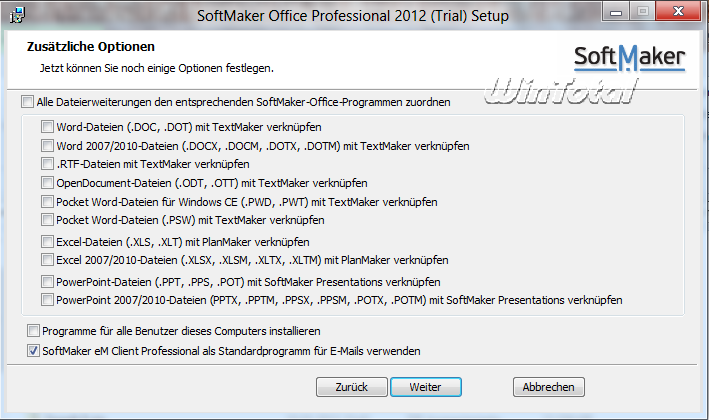
Task: Select OpenDocument-Dateien (.ODT, .OTT) checkbox
Action: pyautogui.click(x=48, y=183)
